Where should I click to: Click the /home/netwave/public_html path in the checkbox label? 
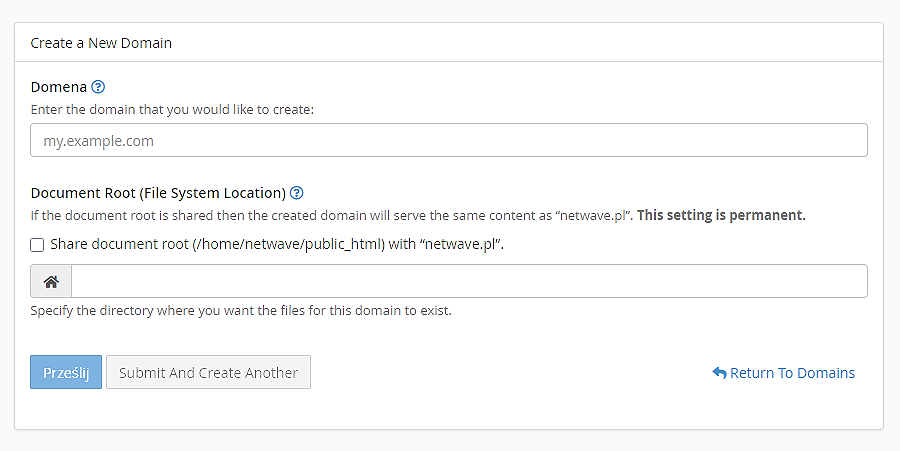coord(289,244)
